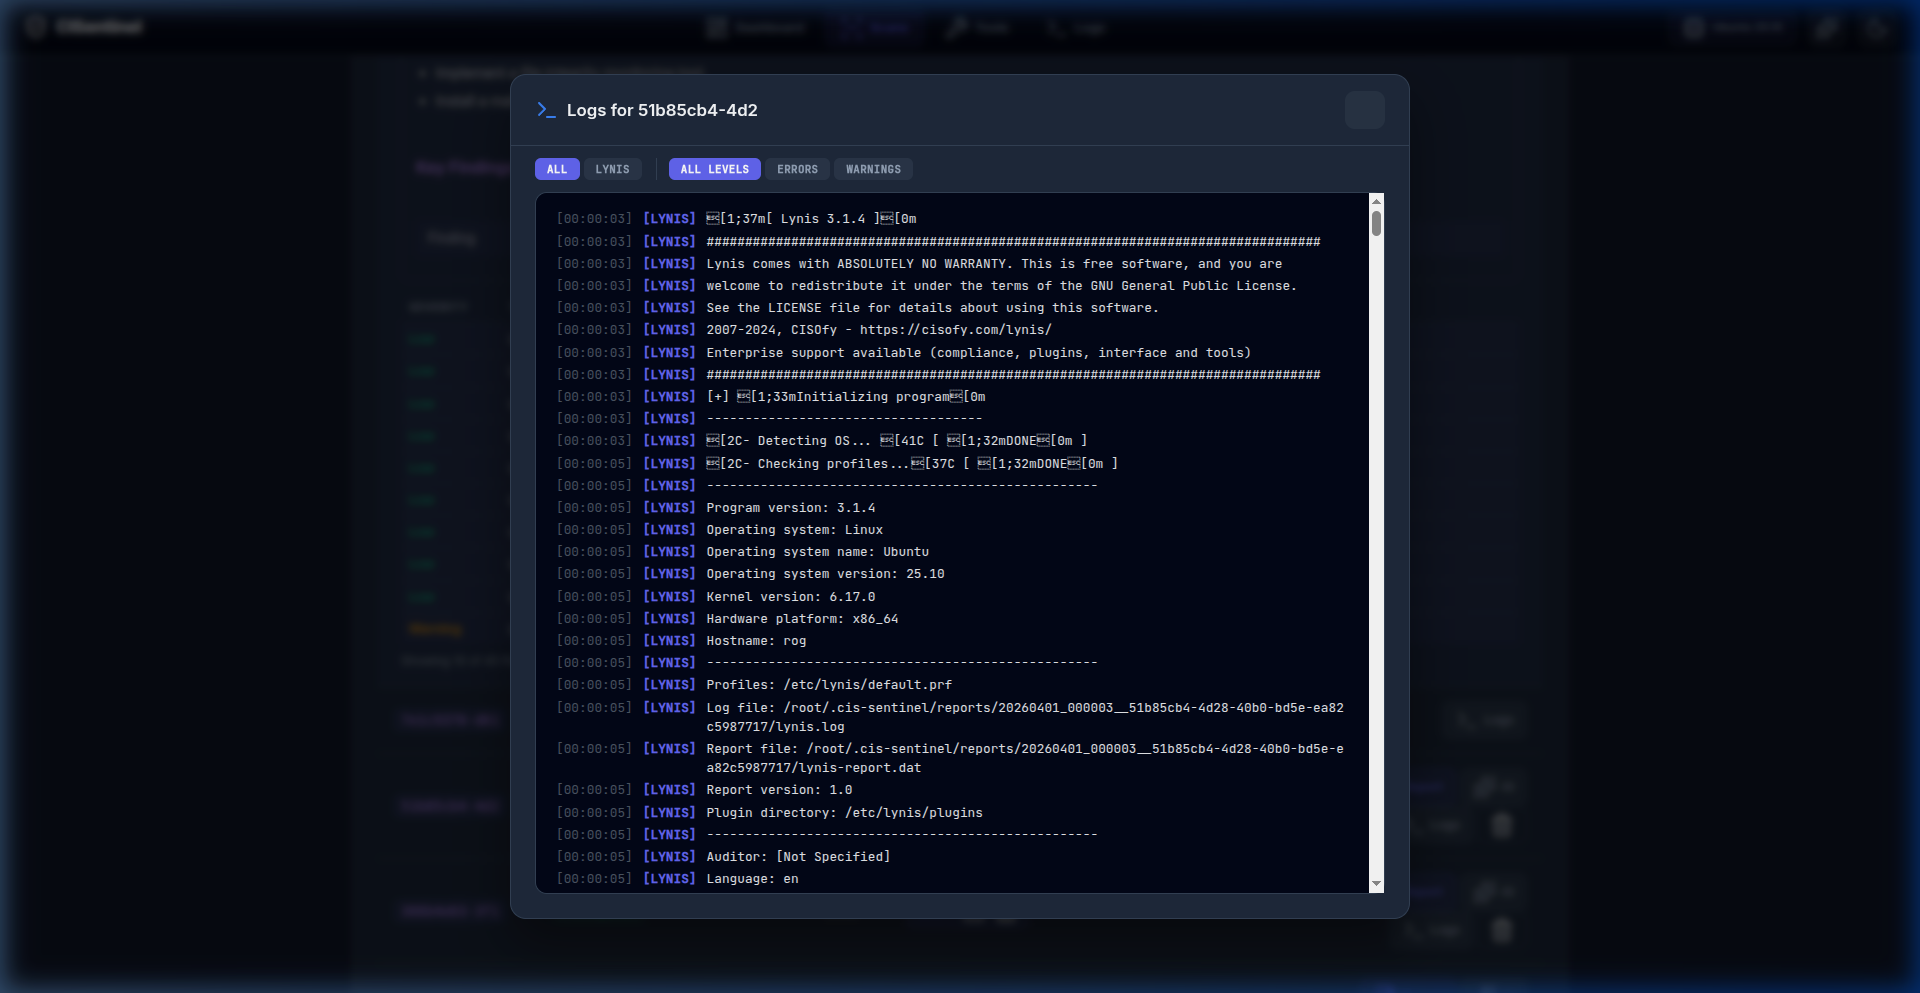Click the log scrollbar thumb
Screen dimensions: 1920x993
[1376, 223]
